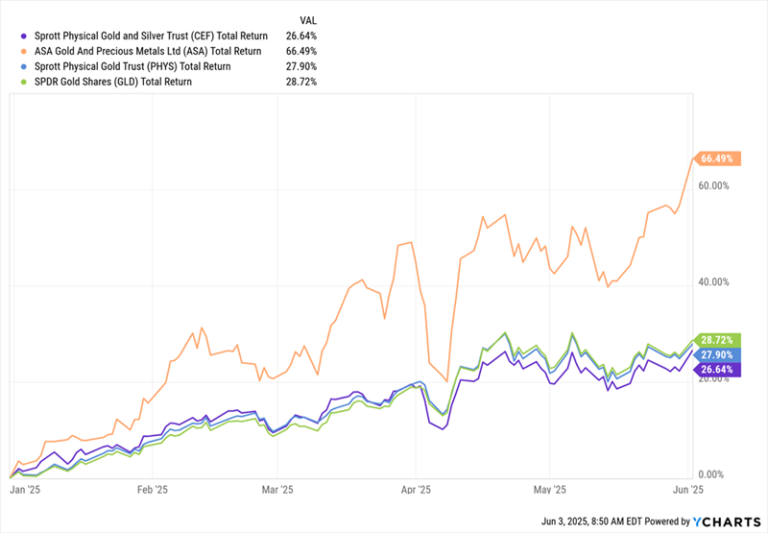Click the green 28.72% end-value tag

(x=719, y=342)
